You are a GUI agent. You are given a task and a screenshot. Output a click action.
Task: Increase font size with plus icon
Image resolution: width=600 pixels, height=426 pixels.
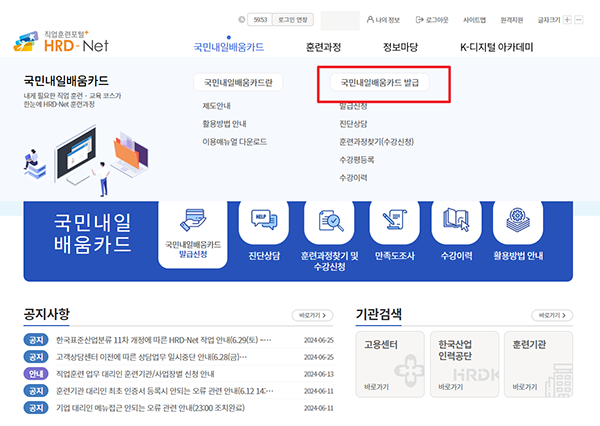click(567, 20)
